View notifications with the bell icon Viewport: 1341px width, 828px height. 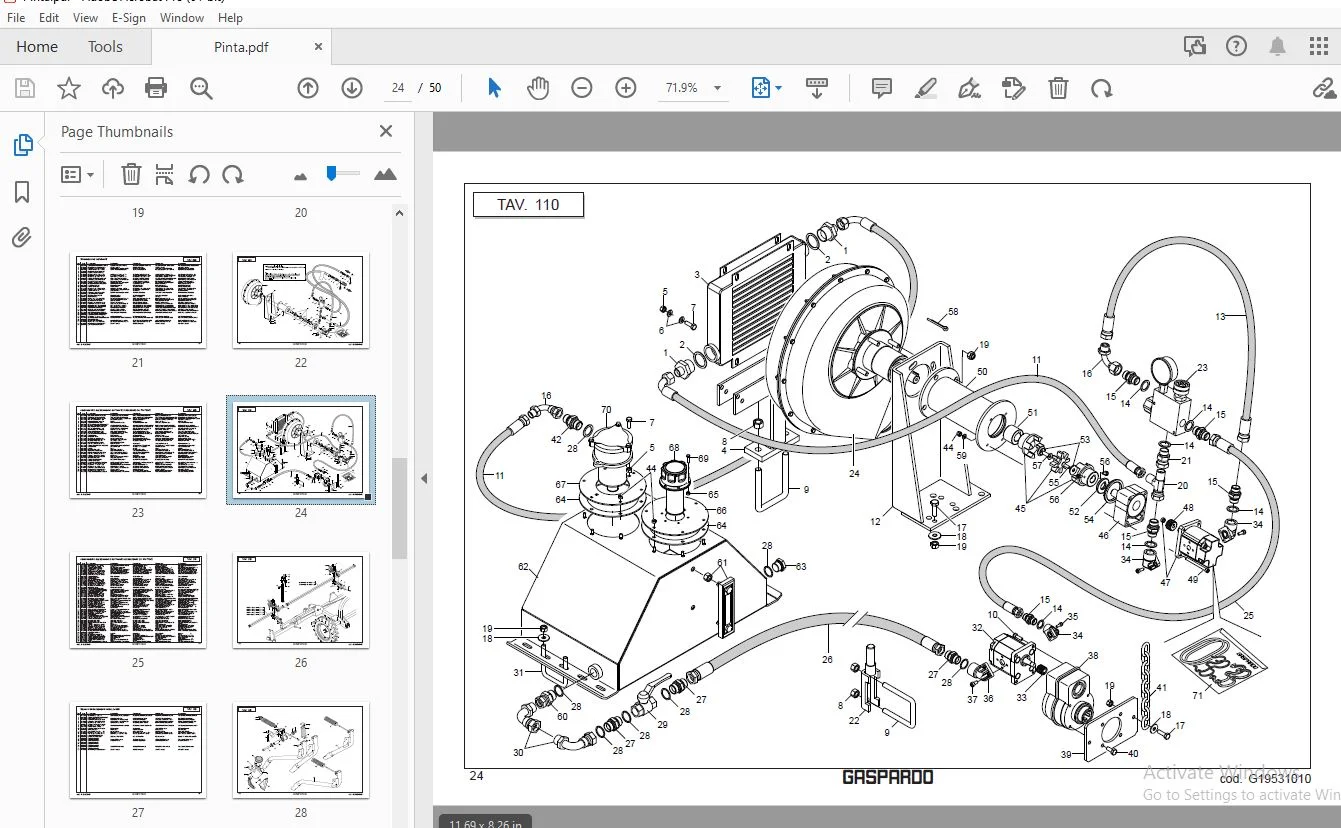point(1278,46)
